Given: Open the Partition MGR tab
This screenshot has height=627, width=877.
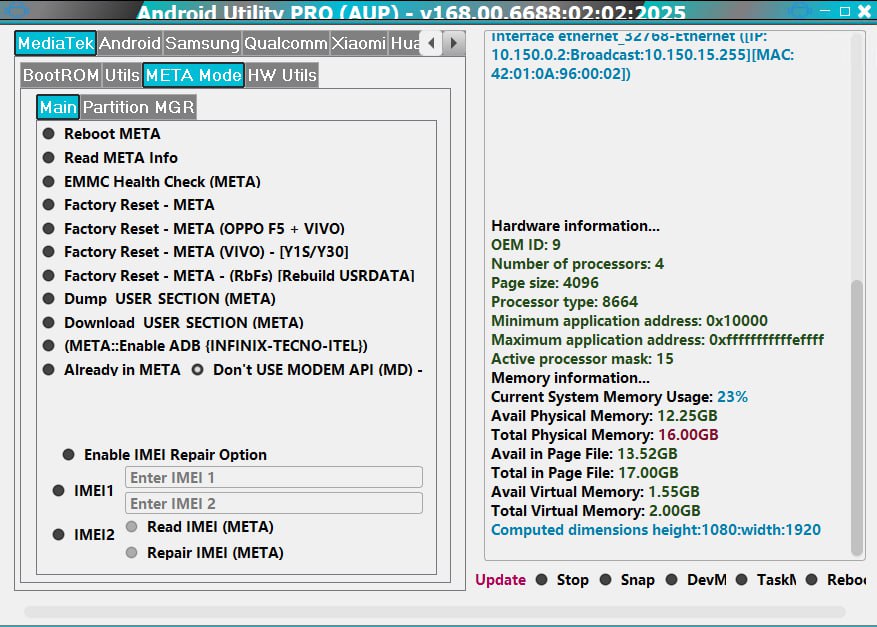Looking at the screenshot, I should click(x=139, y=107).
